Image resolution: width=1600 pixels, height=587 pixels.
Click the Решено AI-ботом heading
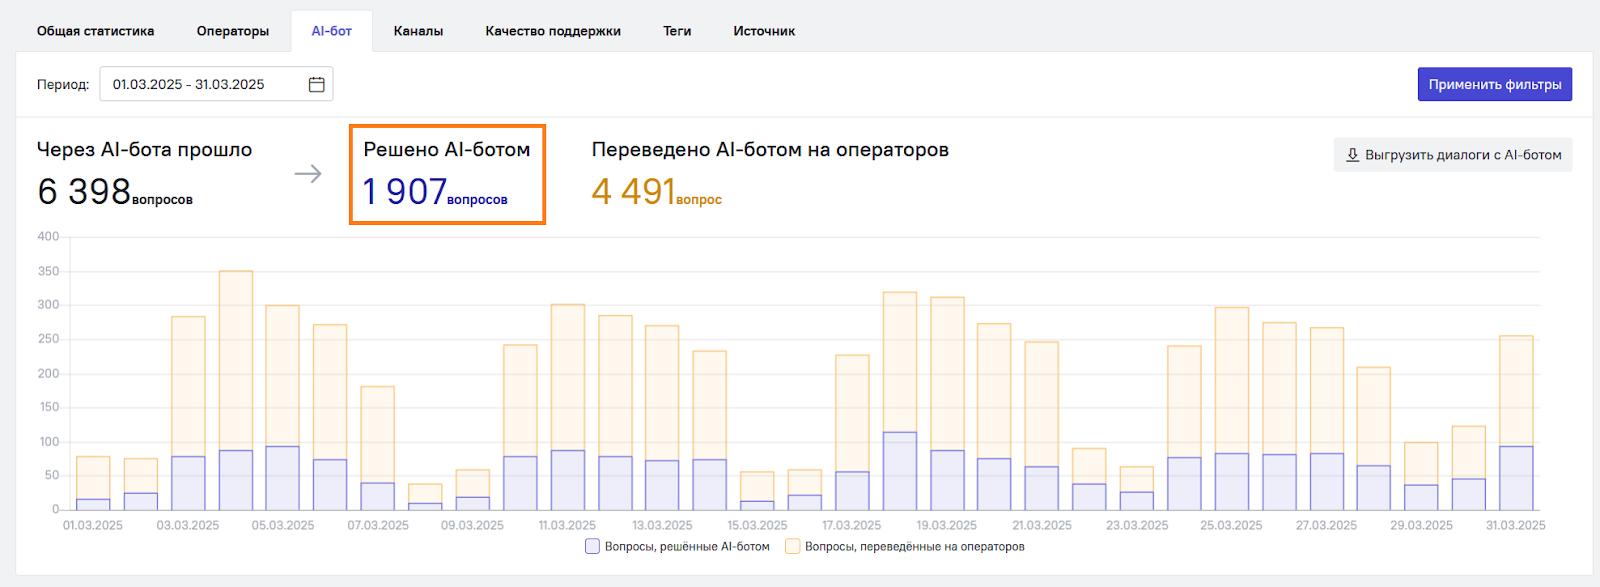447,150
